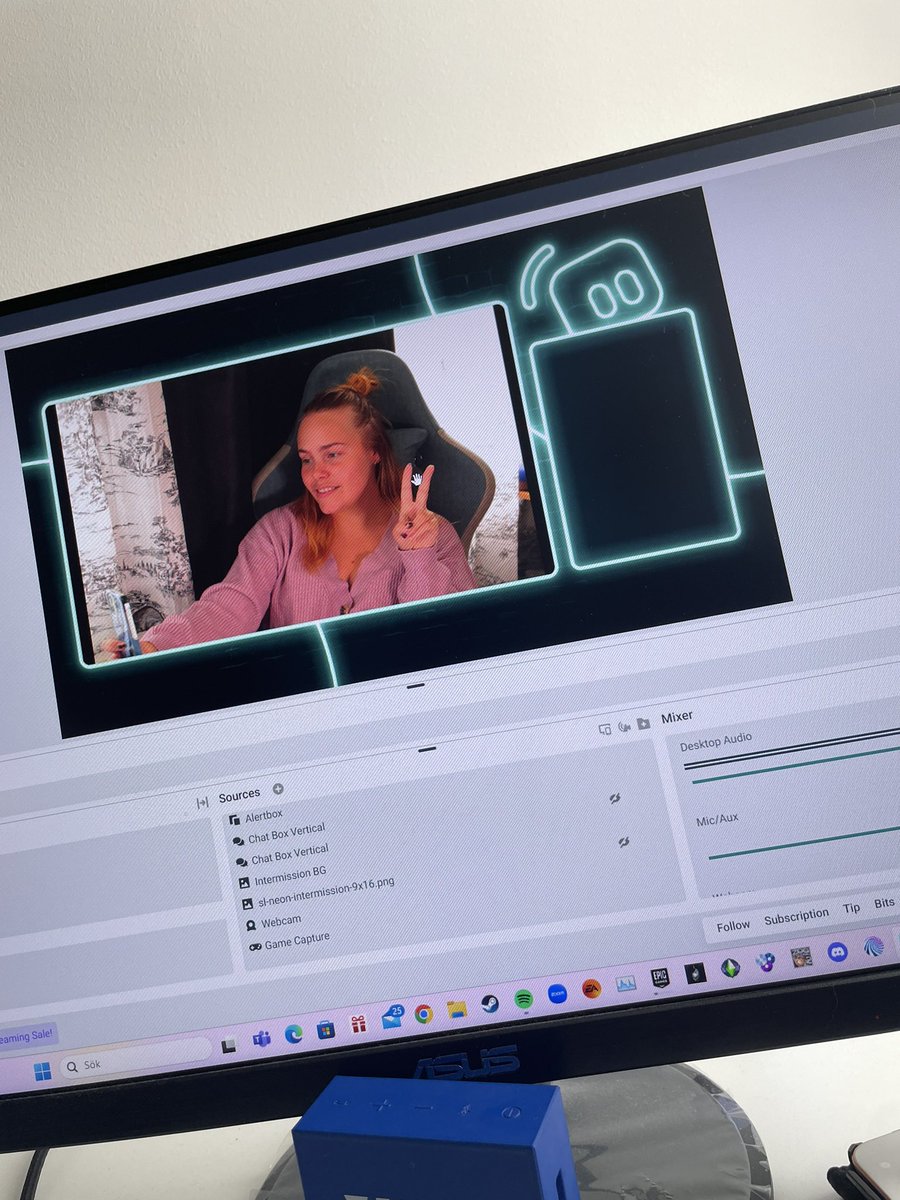Open Steam from the taskbar
The width and height of the screenshot is (900, 1200).
click(x=490, y=1003)
